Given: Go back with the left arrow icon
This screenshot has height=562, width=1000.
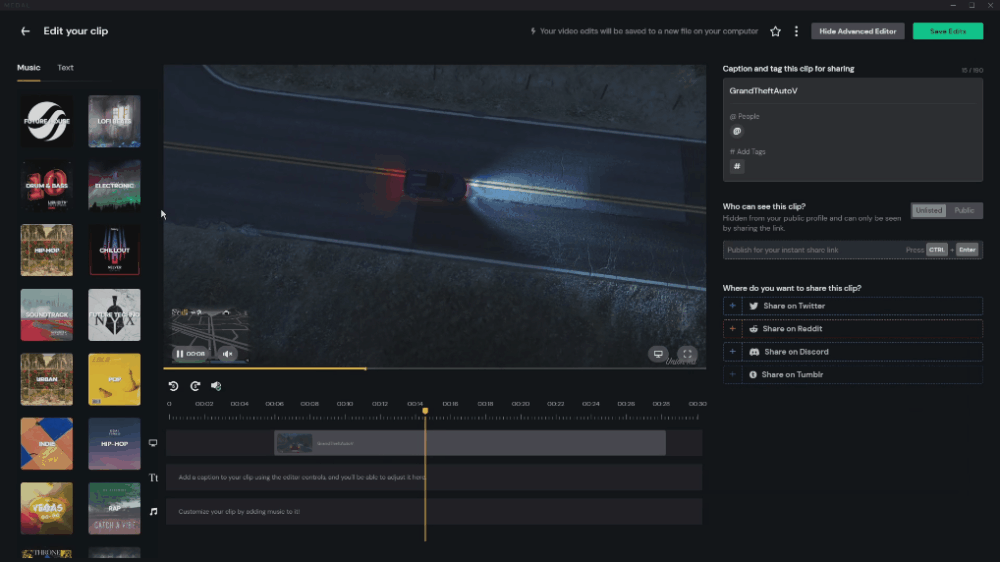Looking at the screenshot, I should [x=25, y=31].
